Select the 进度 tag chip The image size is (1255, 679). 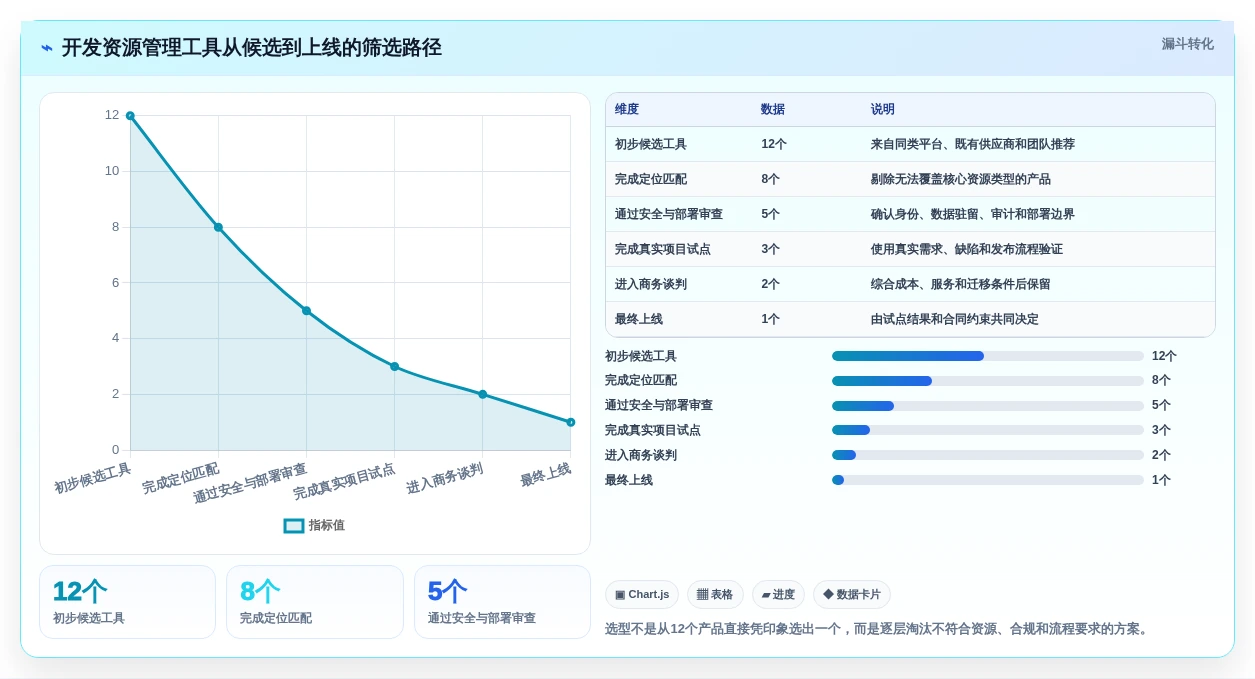pyautogui.click(x=778, y=594)
